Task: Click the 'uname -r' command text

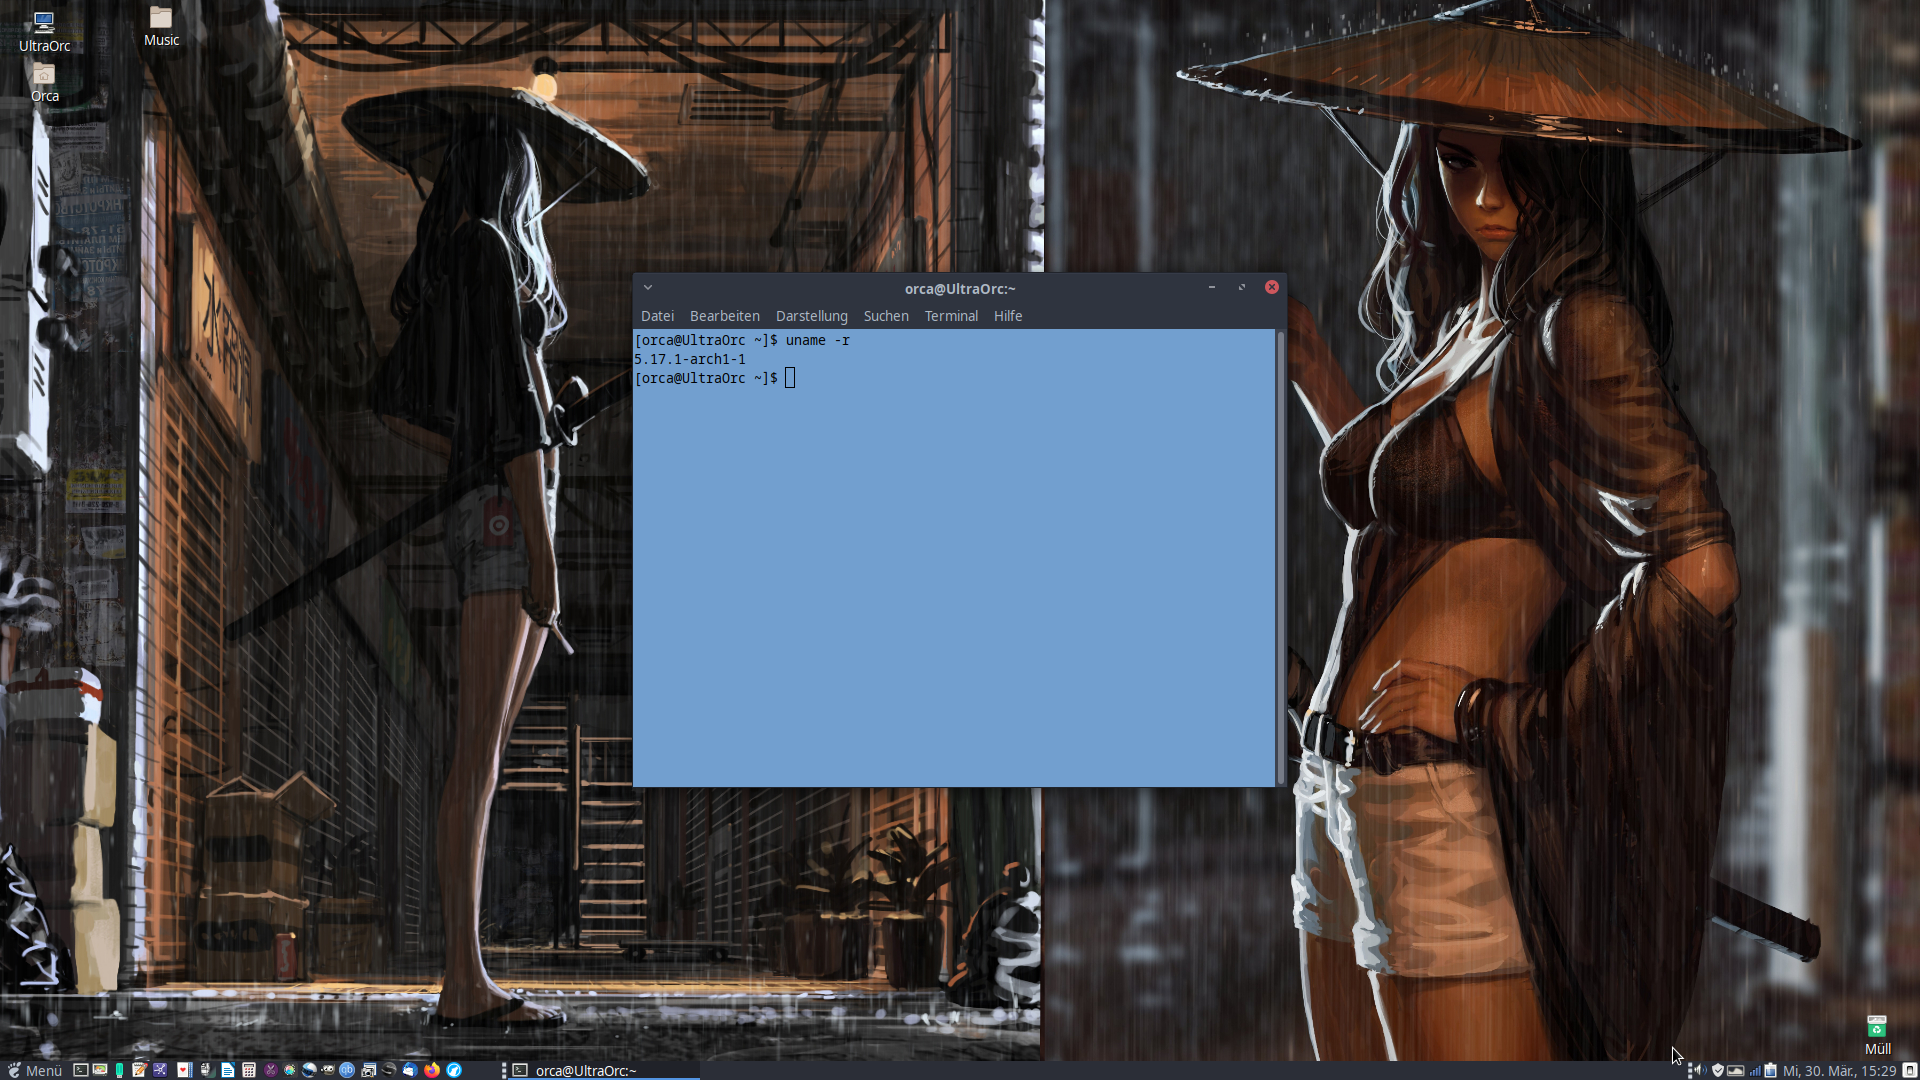Action: click(817, 340)
